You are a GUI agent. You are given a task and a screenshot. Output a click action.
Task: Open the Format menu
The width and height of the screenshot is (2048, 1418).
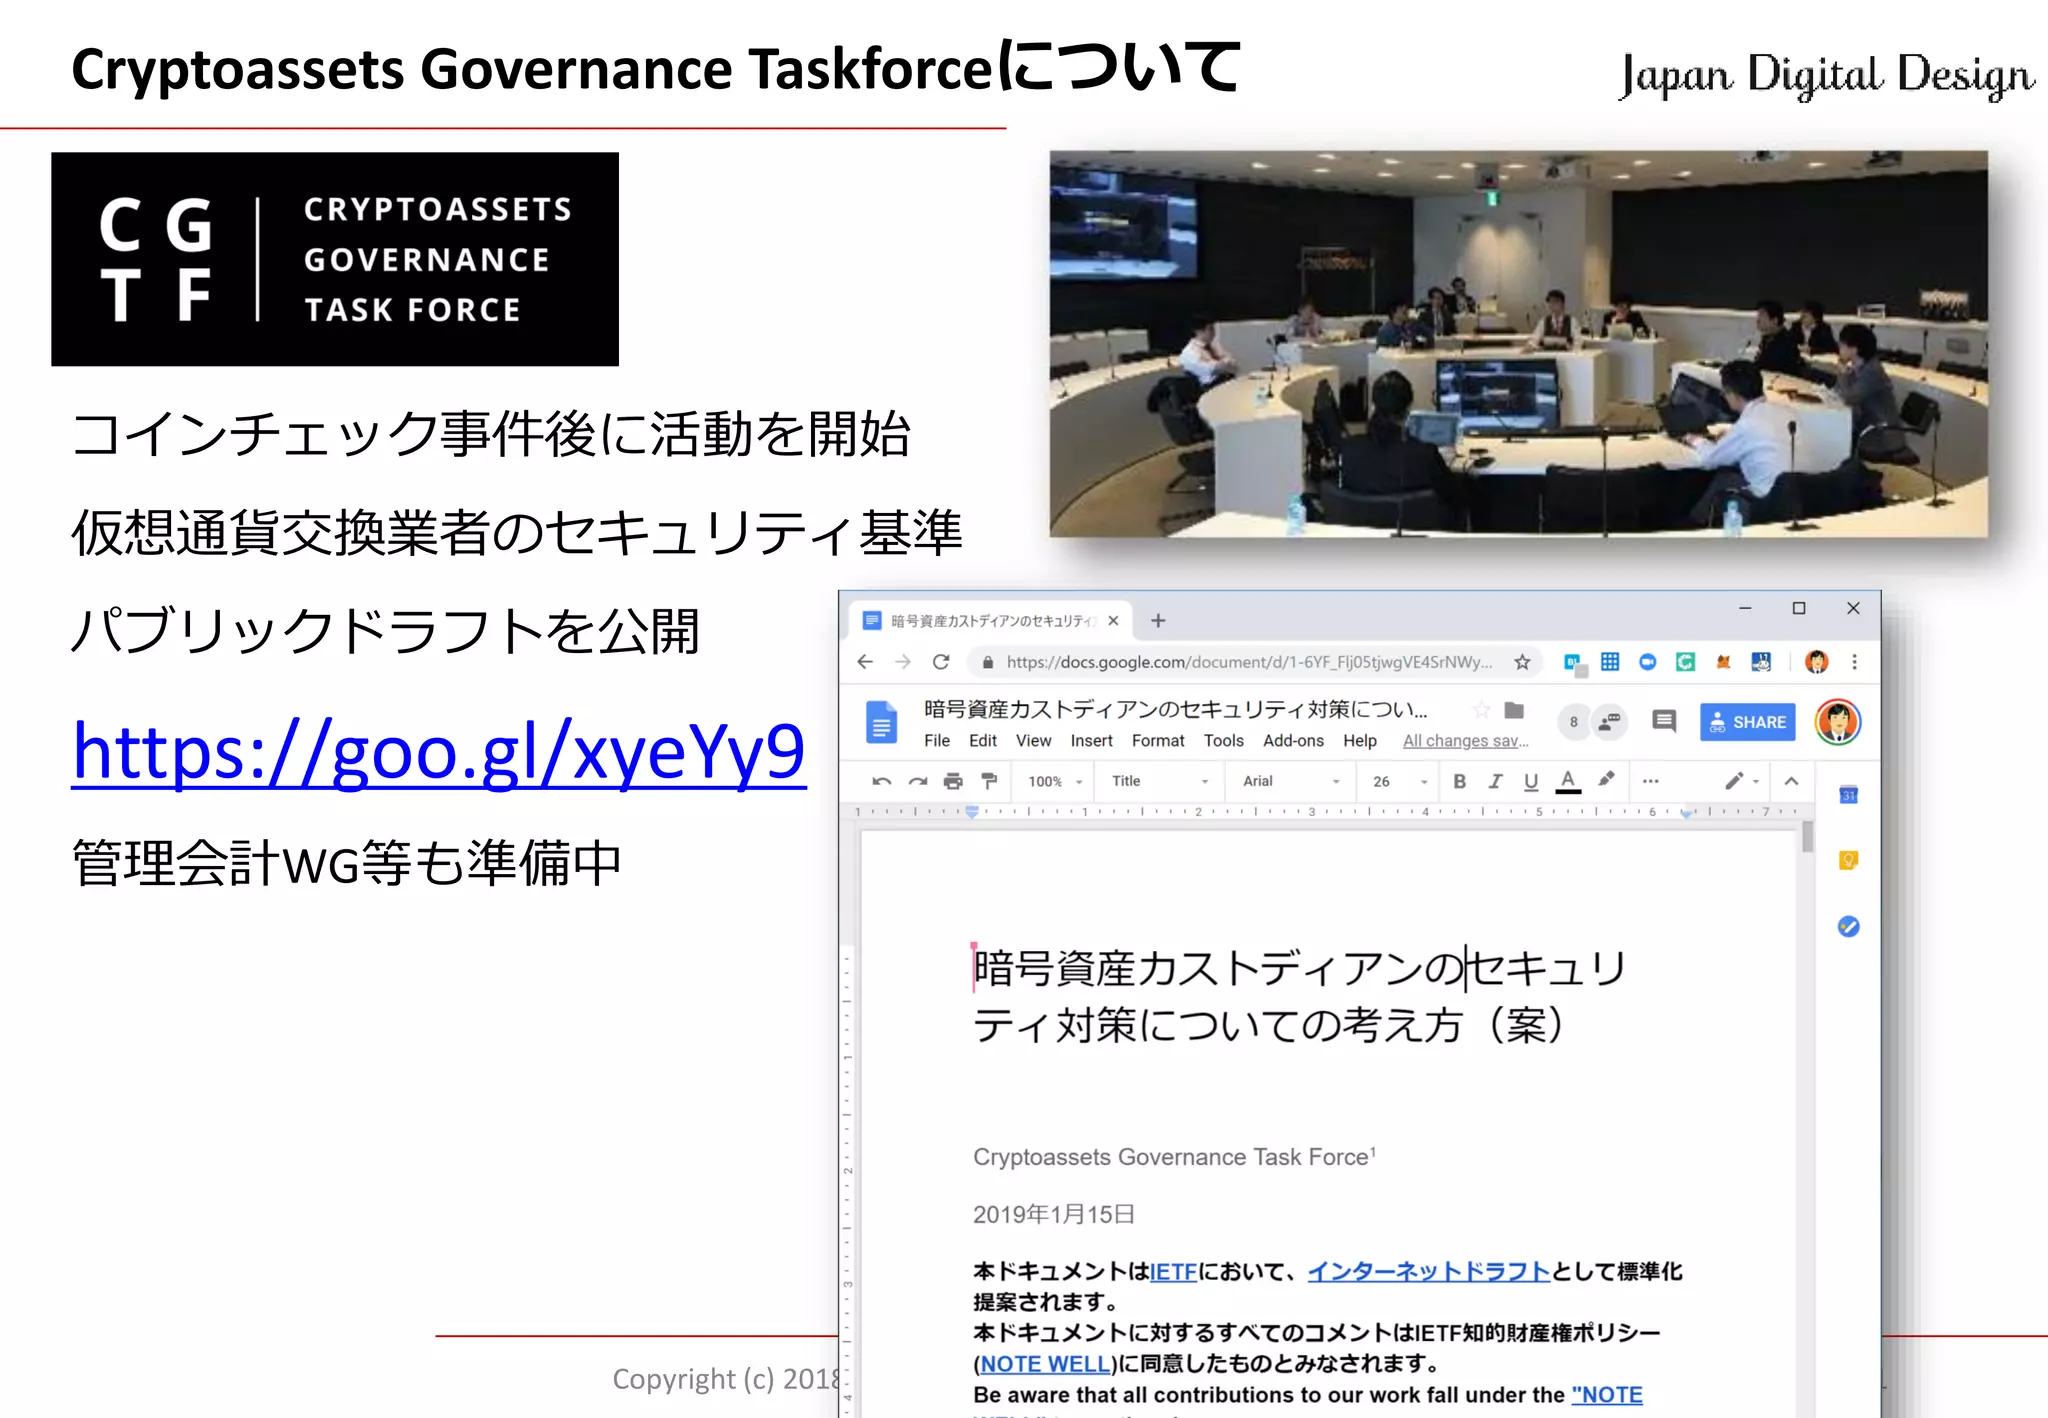(1158, 741)
